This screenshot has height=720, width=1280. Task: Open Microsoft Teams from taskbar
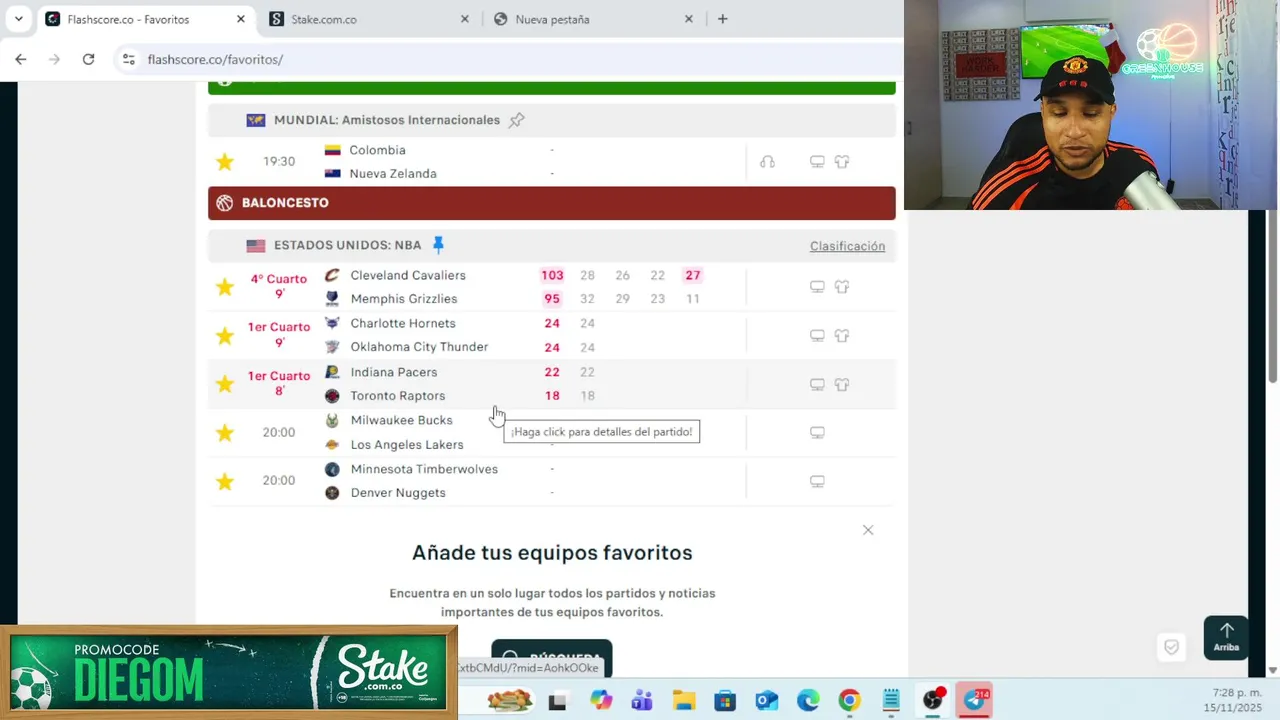(642, 700)
